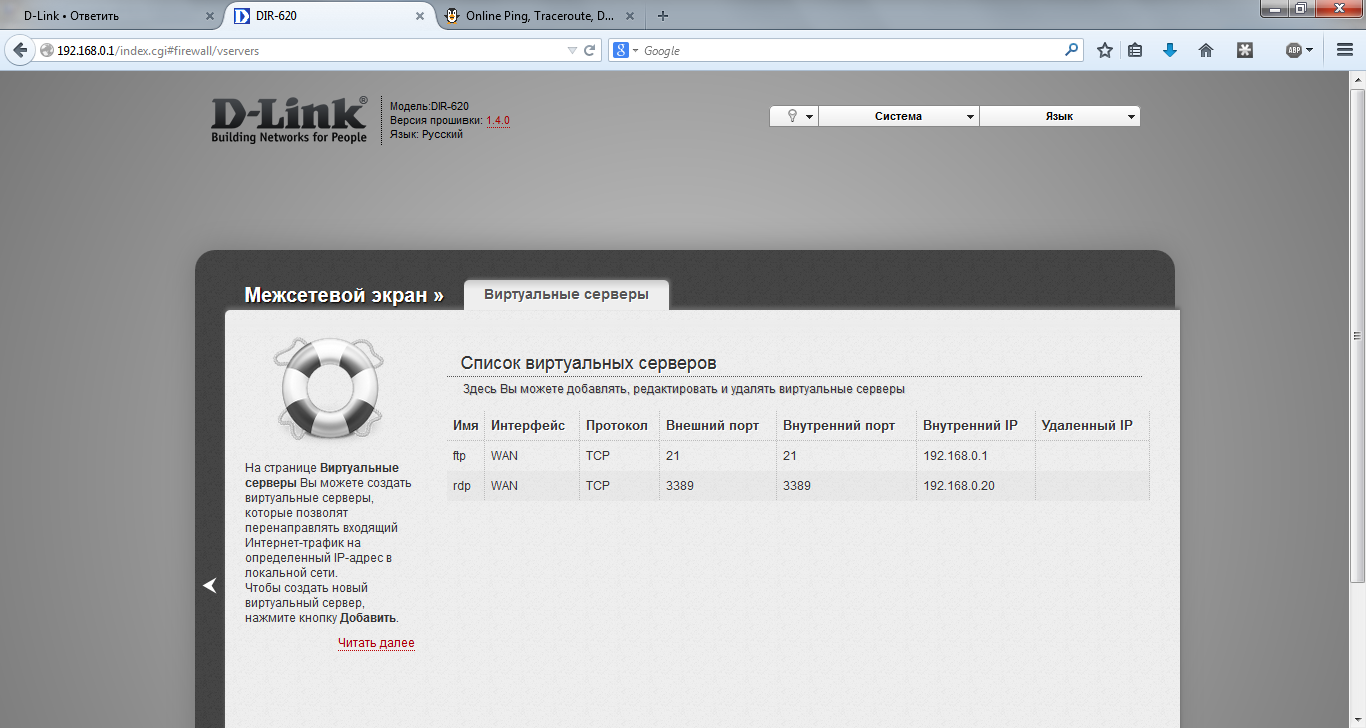Click the Интерфейс column header

point(528,425)
